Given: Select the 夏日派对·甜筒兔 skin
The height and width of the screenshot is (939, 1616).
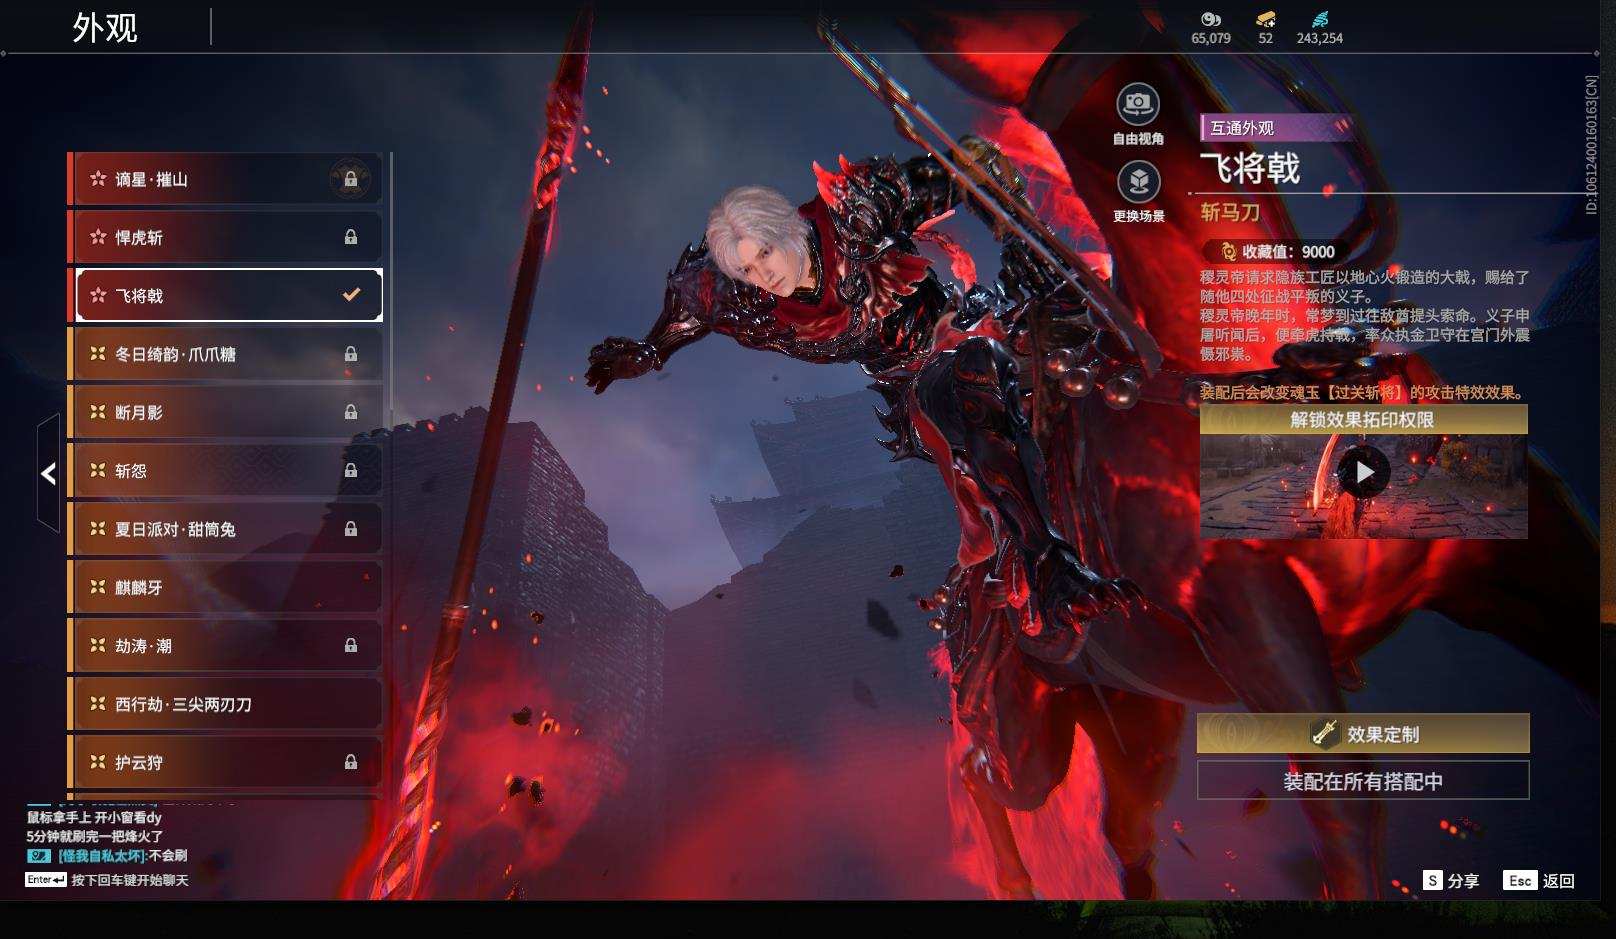Looking at the screenshot, I should tap(227, 529).
